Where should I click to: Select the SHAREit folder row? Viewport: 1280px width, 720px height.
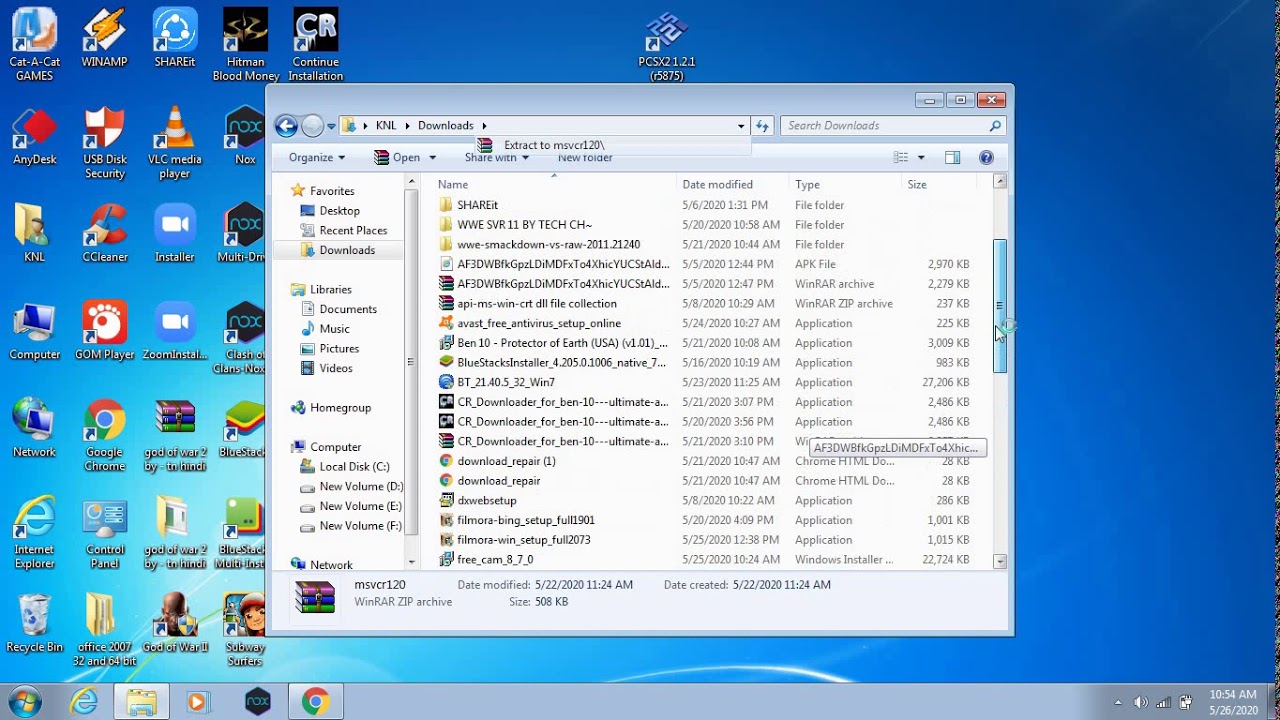click(705, 205)
